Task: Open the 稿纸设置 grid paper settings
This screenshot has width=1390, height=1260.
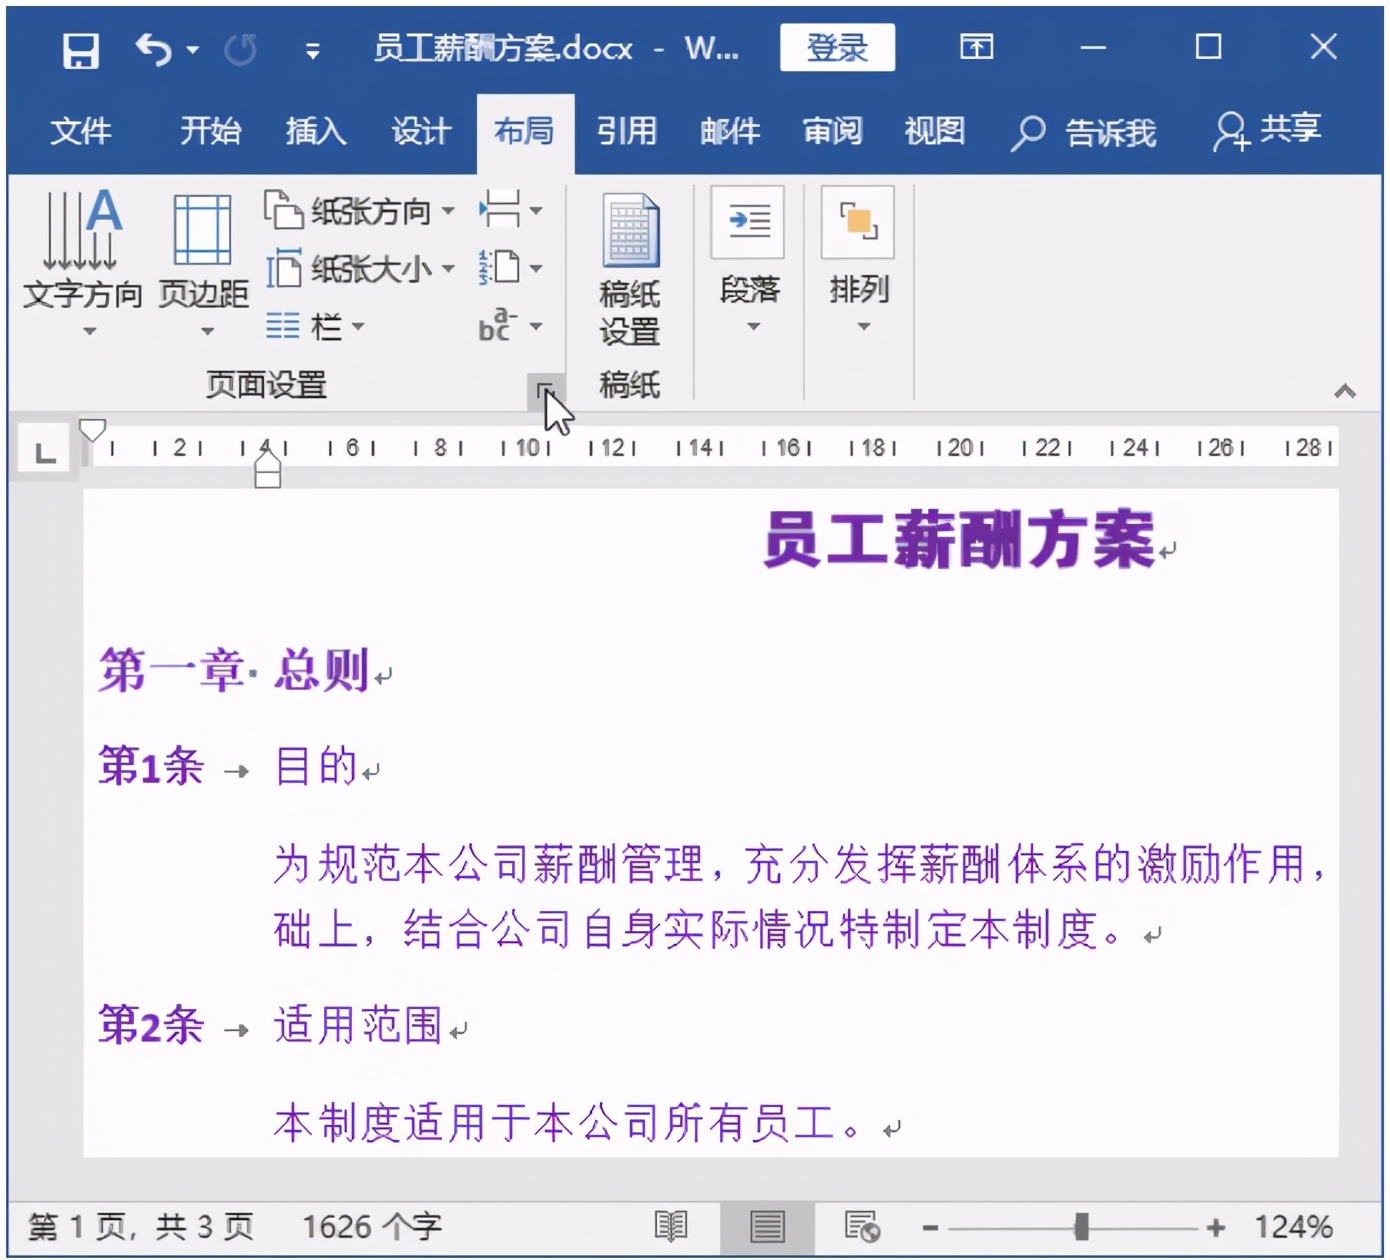Action: coord(630,267)
